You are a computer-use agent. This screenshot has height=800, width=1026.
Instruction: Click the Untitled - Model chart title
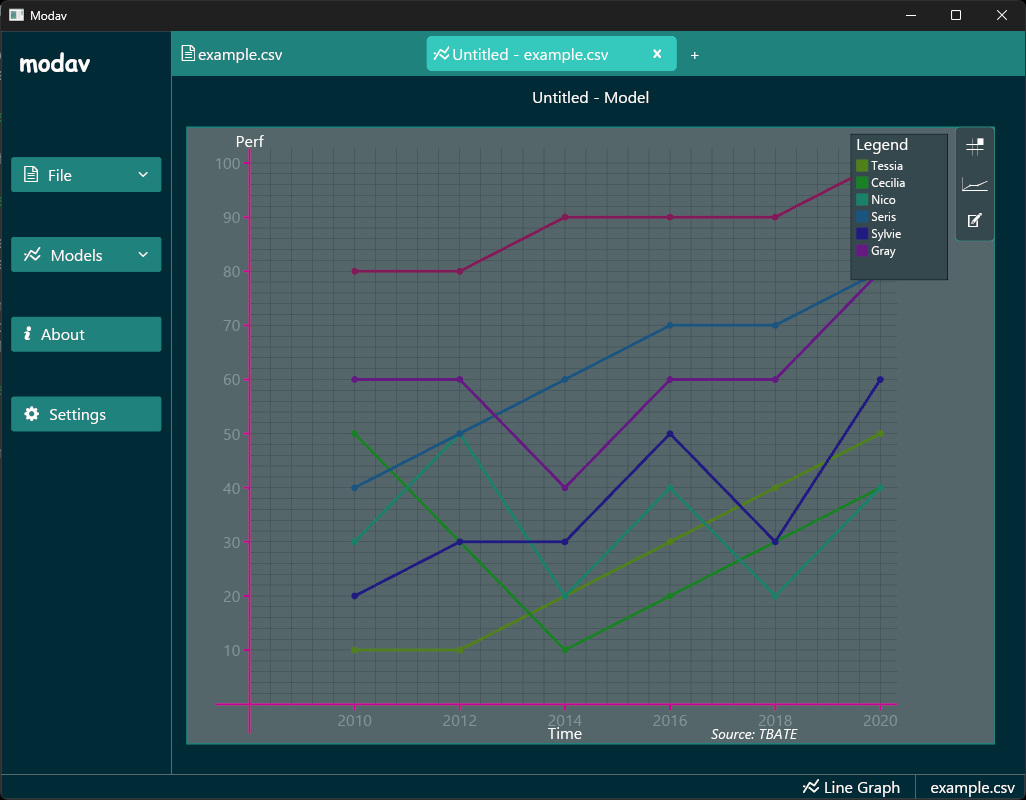[590, 98]
